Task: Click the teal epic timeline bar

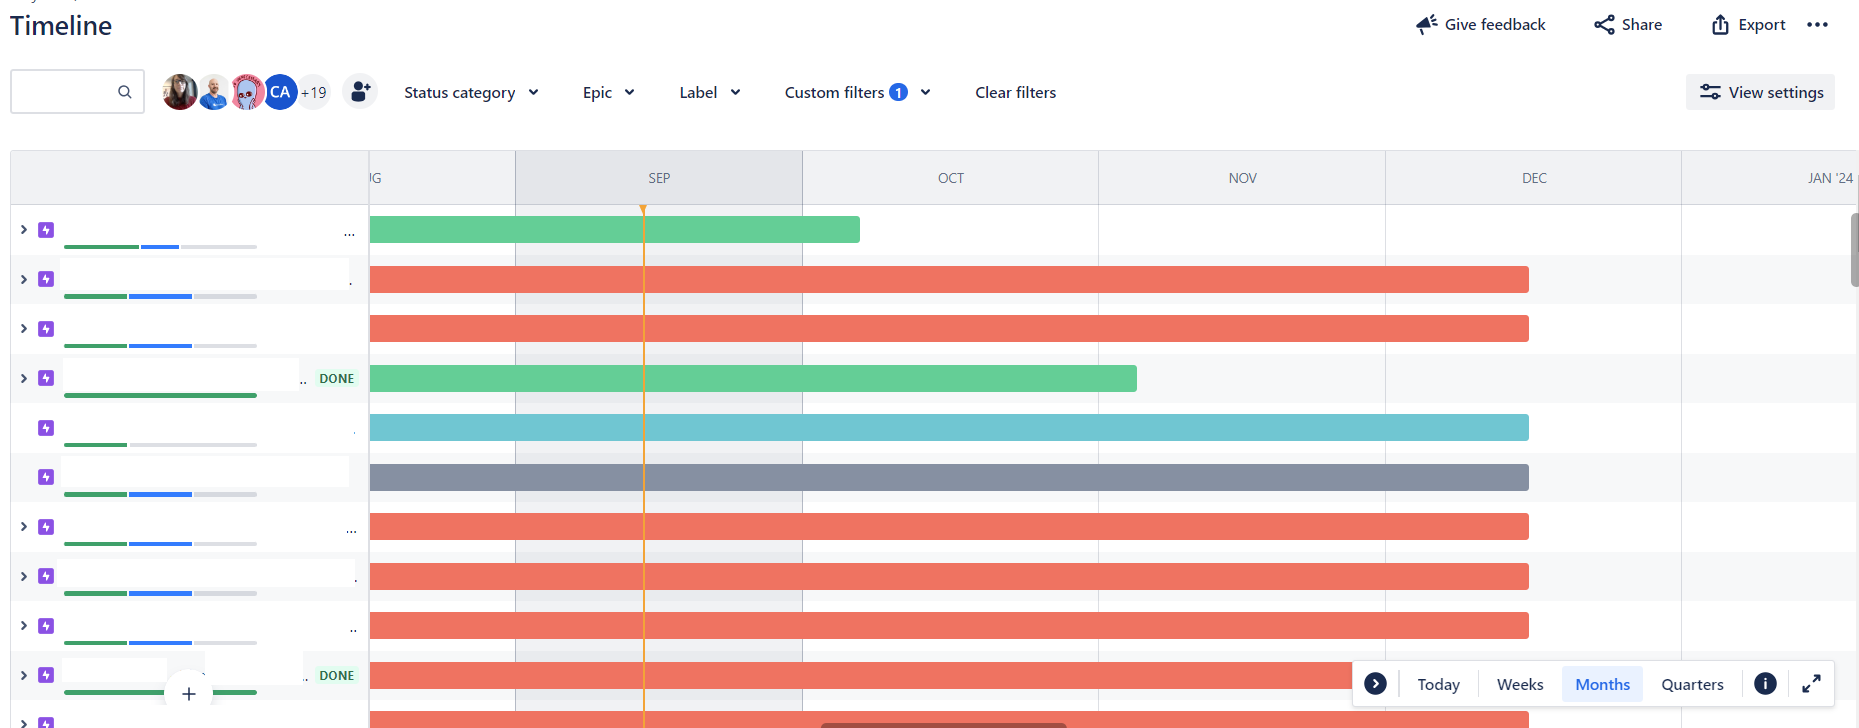Action: [949, 428]
